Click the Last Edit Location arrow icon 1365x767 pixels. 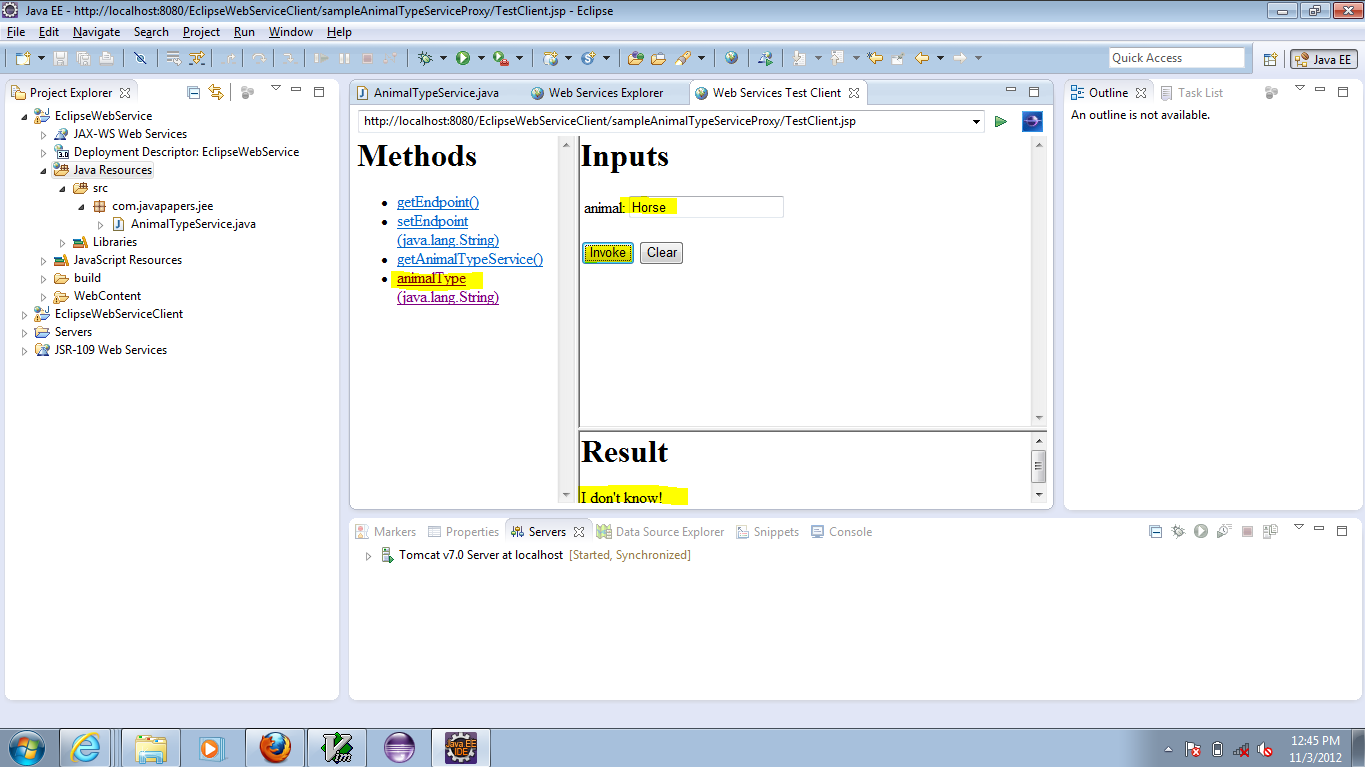point(874,58)
